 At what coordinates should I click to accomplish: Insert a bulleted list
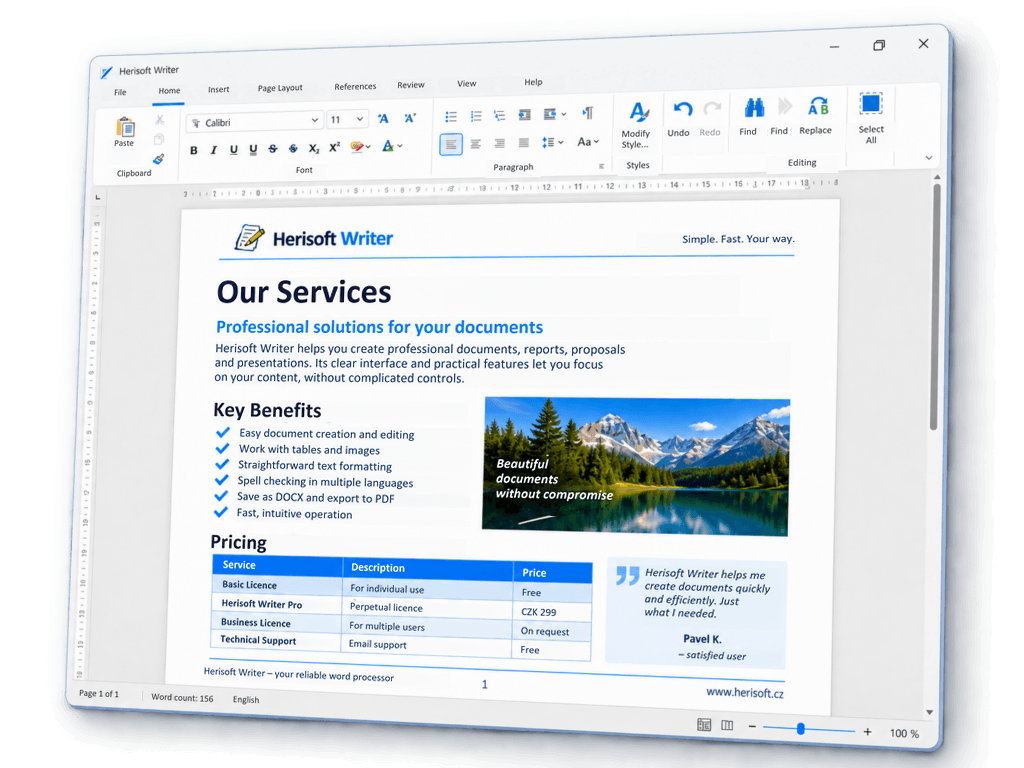click(451, 117)
